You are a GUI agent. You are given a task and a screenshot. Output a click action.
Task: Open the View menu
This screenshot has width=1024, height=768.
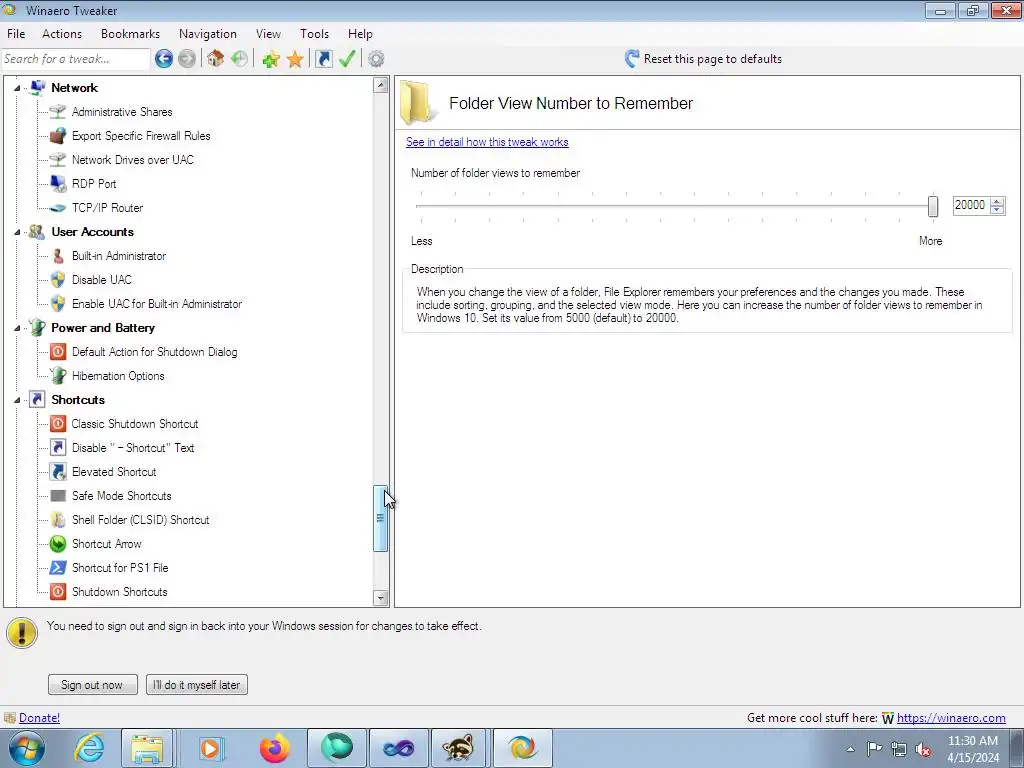(268, 34)
